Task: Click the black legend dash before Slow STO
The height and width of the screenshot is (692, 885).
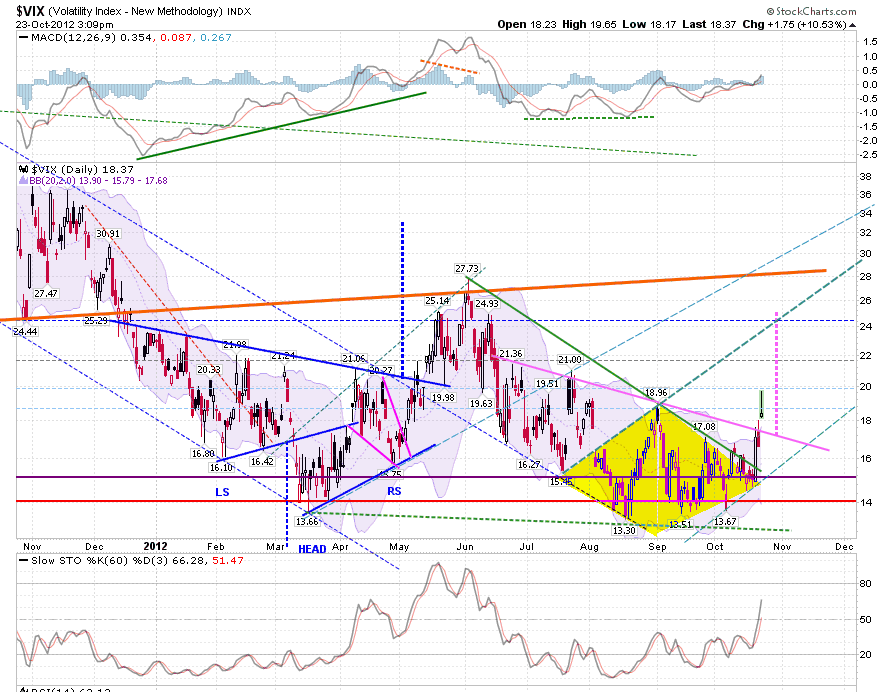Action: (x=23, y=560)
